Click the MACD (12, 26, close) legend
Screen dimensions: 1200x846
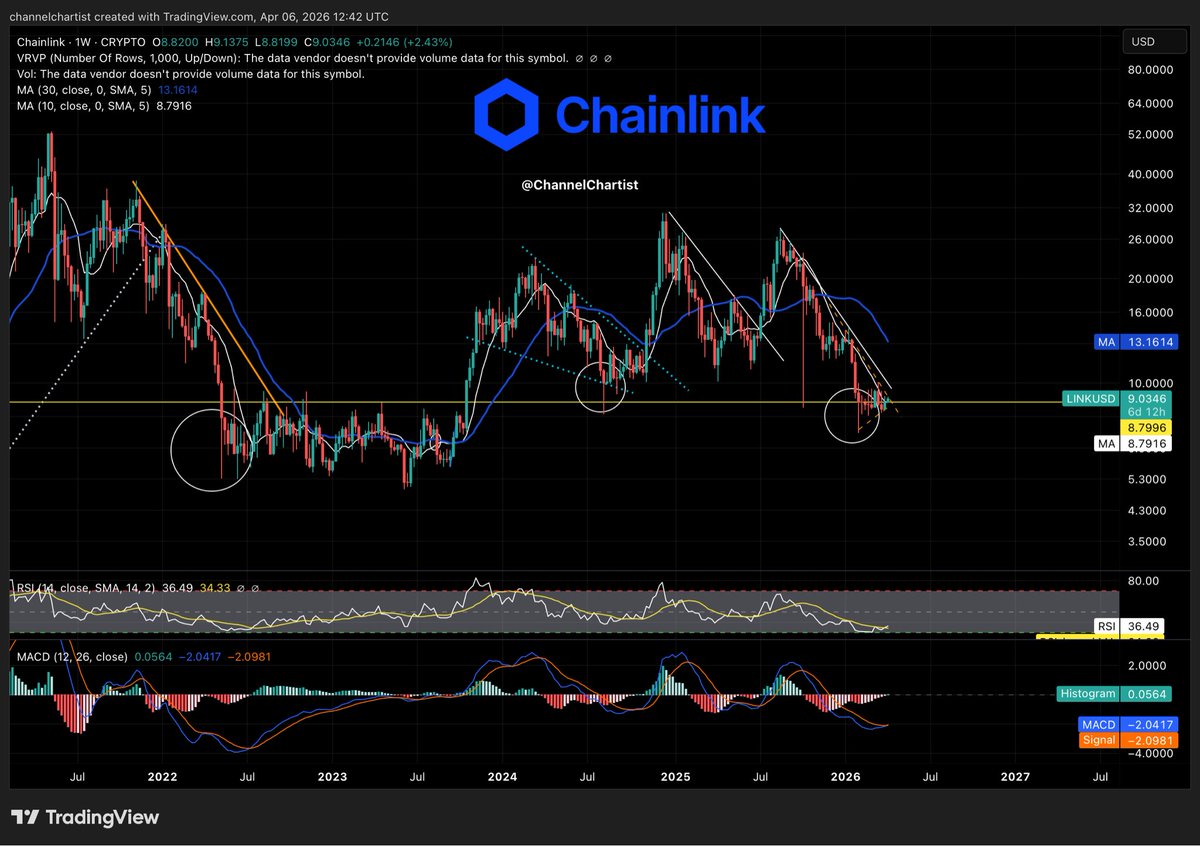tap(71, 657)
